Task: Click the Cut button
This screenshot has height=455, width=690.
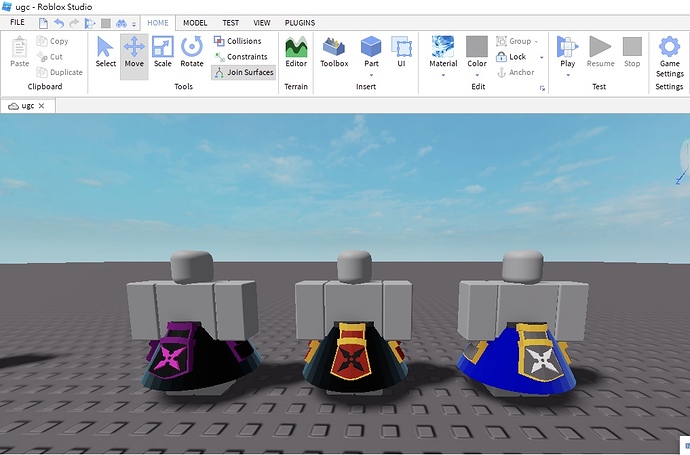Action: [x=50, y=57]
